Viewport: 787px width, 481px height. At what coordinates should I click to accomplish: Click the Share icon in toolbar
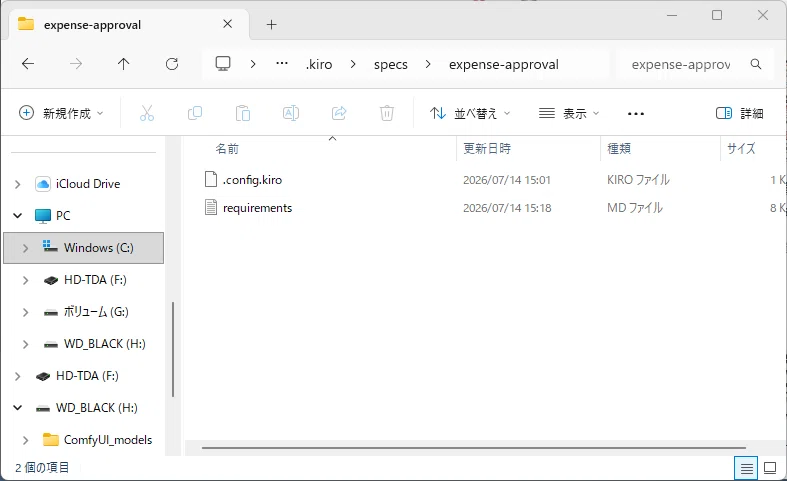(x=339, y=113)
